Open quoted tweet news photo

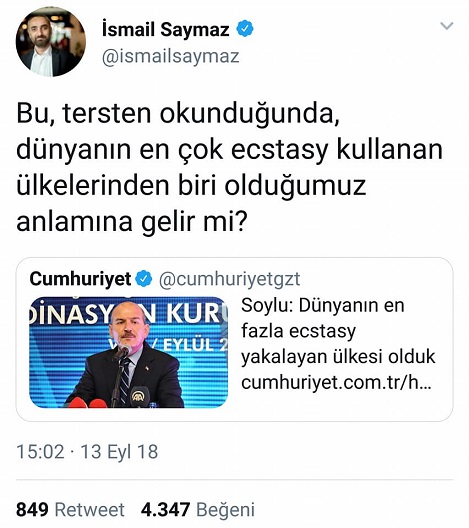[x=129, y=352]
